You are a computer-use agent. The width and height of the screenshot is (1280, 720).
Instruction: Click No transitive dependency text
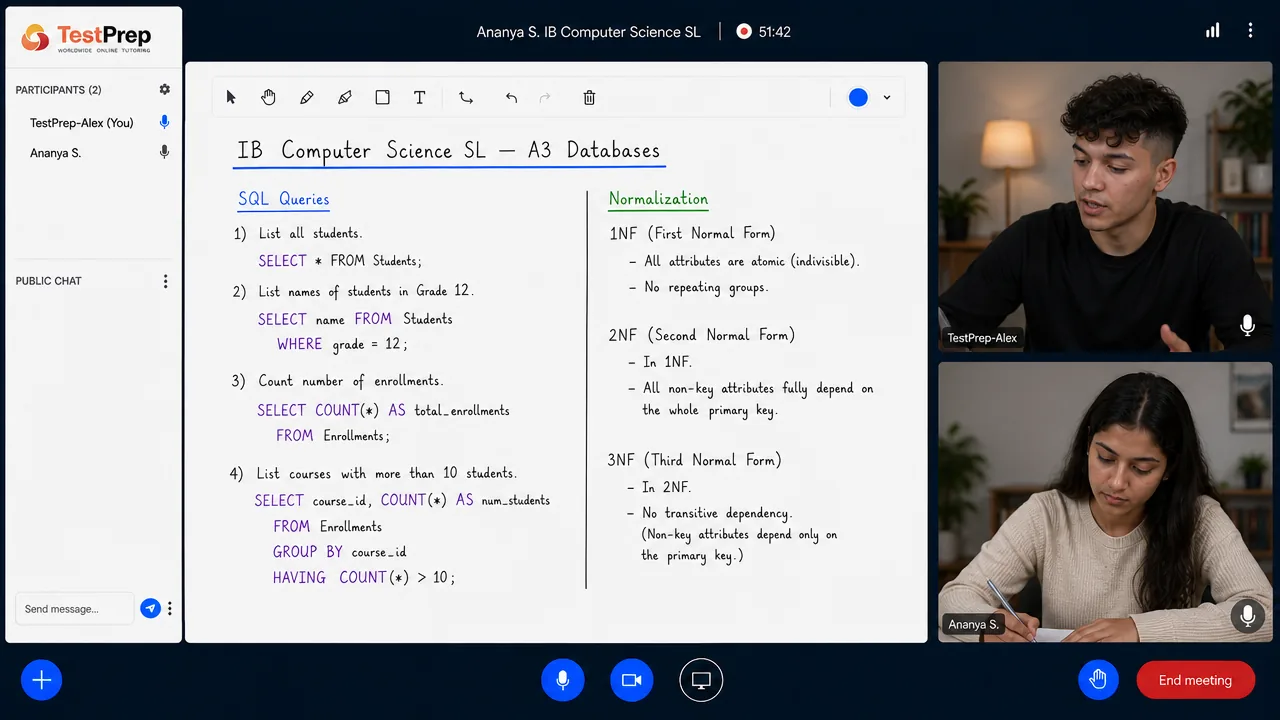[717, 513]
